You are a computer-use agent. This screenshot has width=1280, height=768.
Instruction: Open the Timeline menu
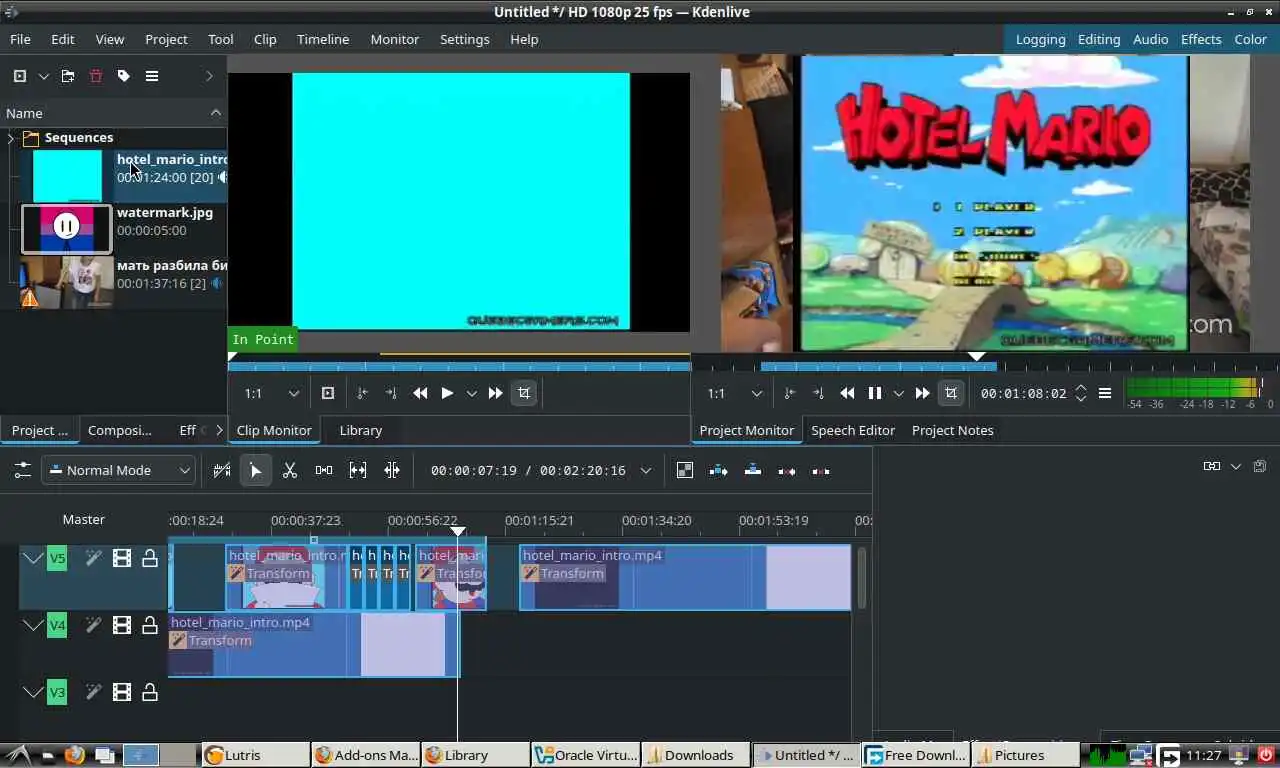tap(323, 39)
